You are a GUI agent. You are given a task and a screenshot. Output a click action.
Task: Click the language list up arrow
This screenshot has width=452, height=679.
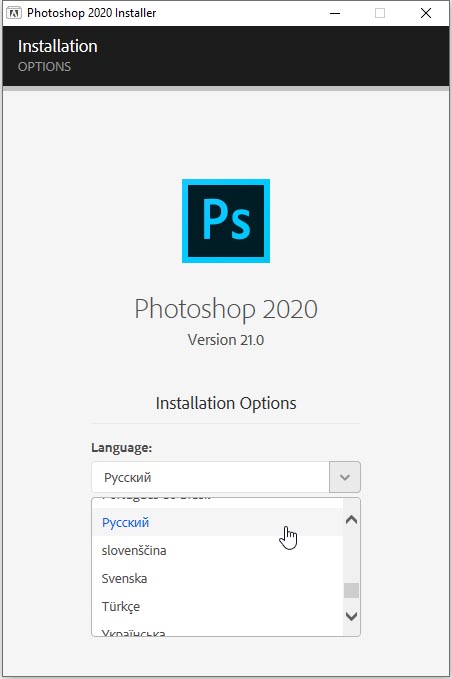click(x=352, y=520)
